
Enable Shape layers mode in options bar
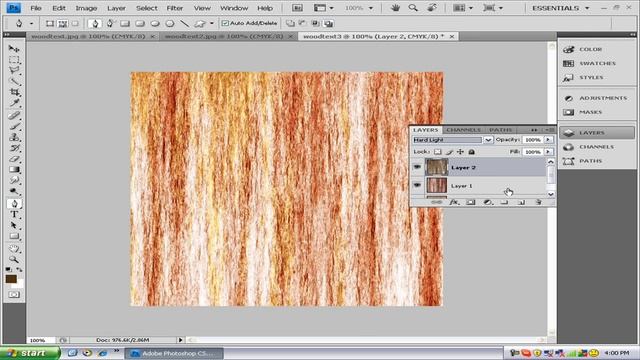tap(49, 24)
